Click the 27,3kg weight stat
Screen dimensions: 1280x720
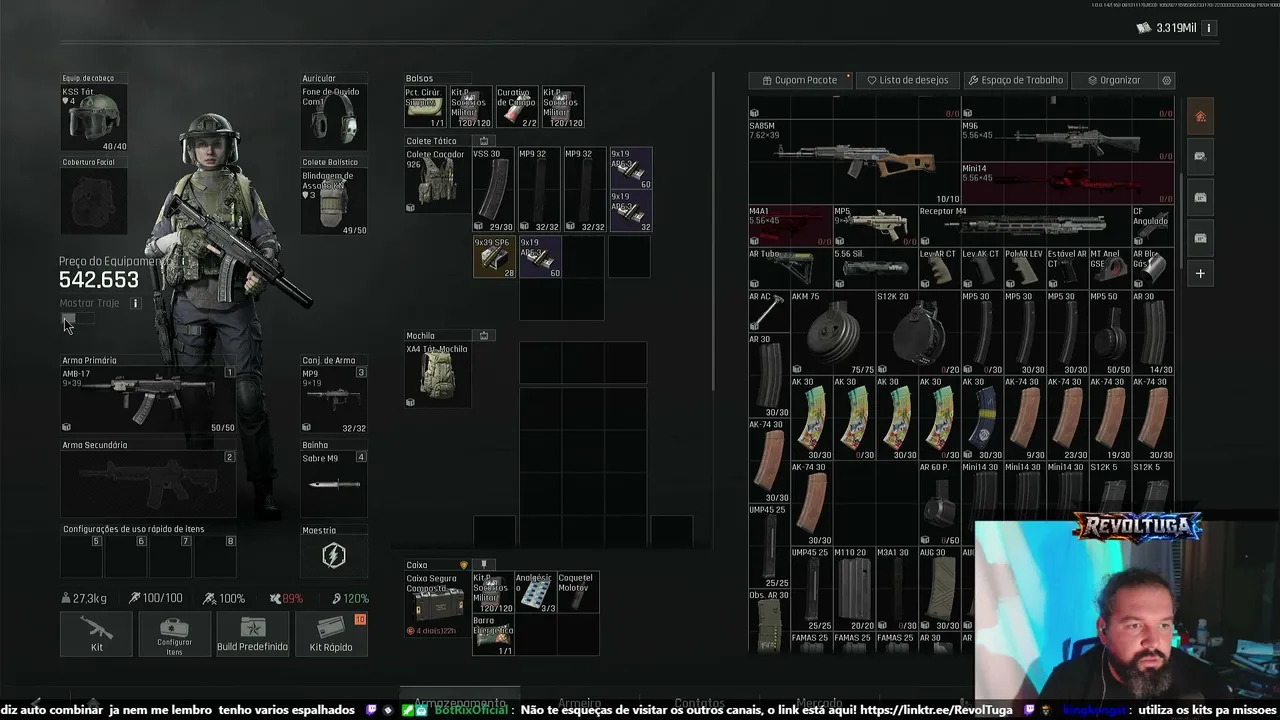[x=84, y=598]
